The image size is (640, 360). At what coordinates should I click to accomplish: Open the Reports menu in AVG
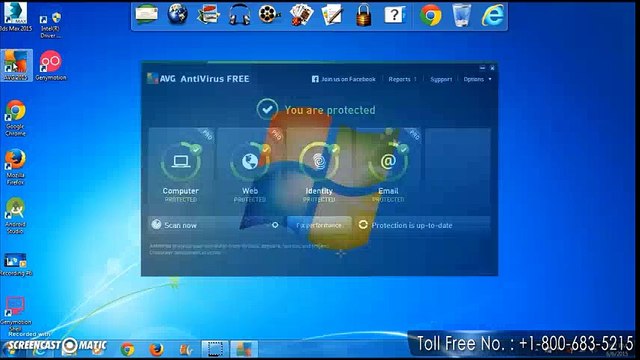402,79
